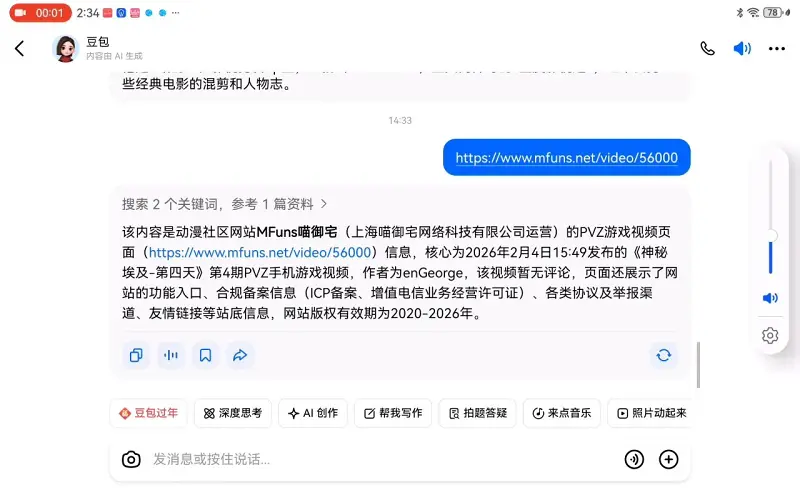
Task: Switch to voice input mode icon
Action: tap(634, 459)
